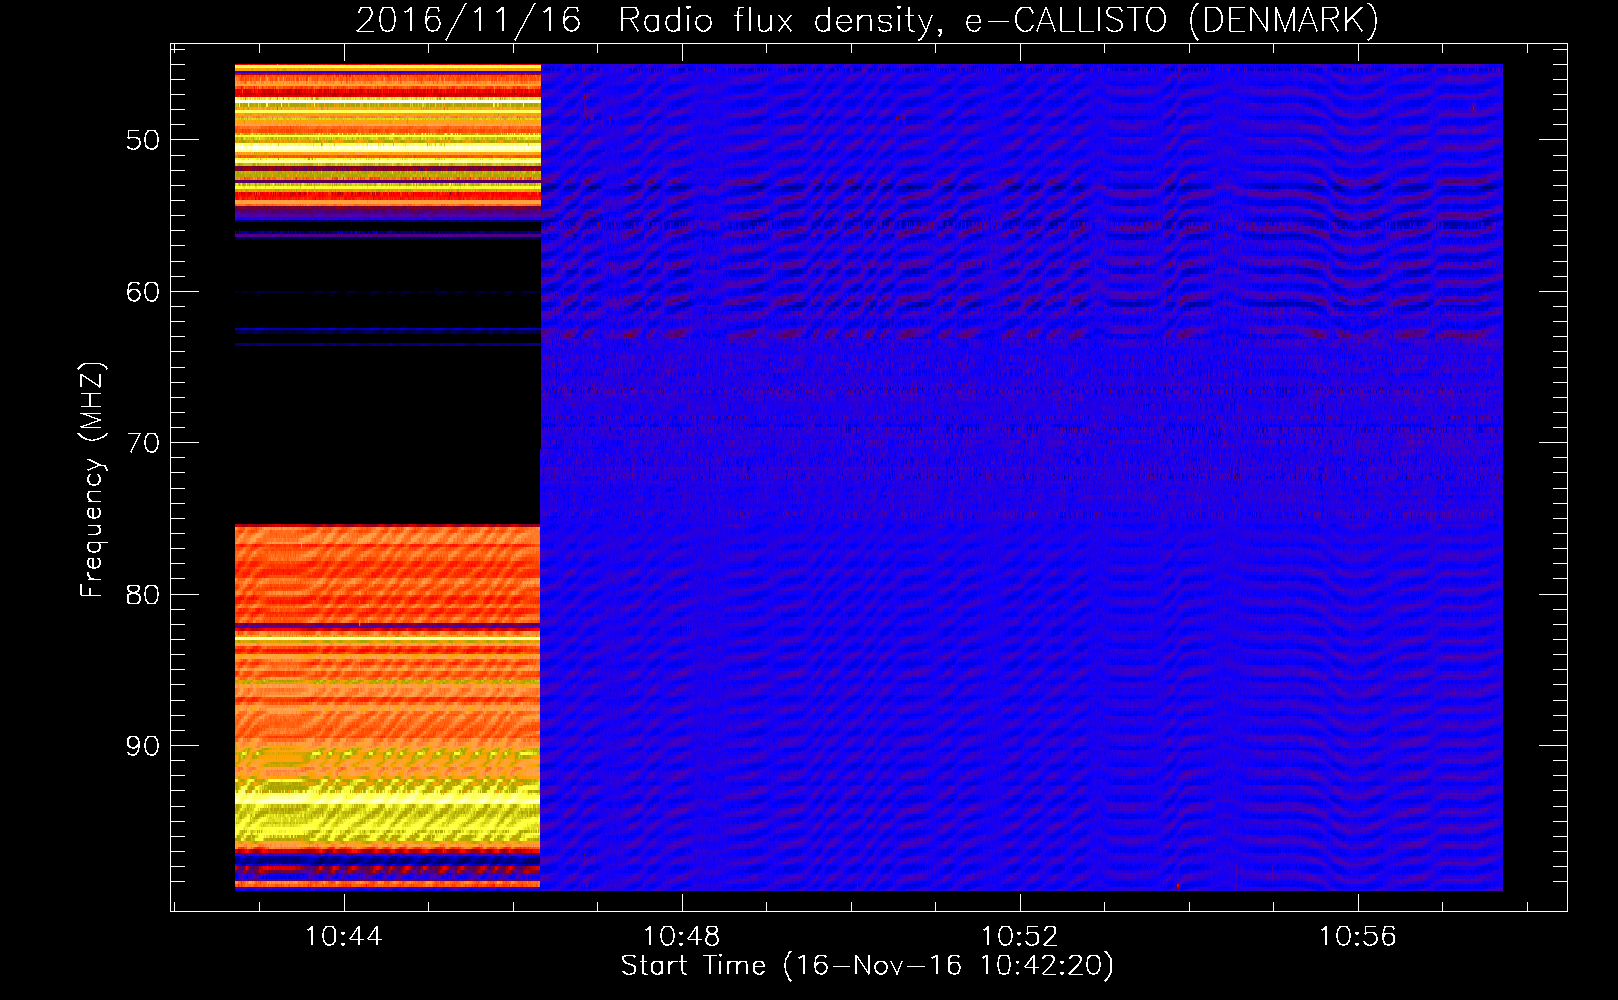
Task: Click the 'Frequency (MHZ)' axis label
Action: (x=92, y=480)
